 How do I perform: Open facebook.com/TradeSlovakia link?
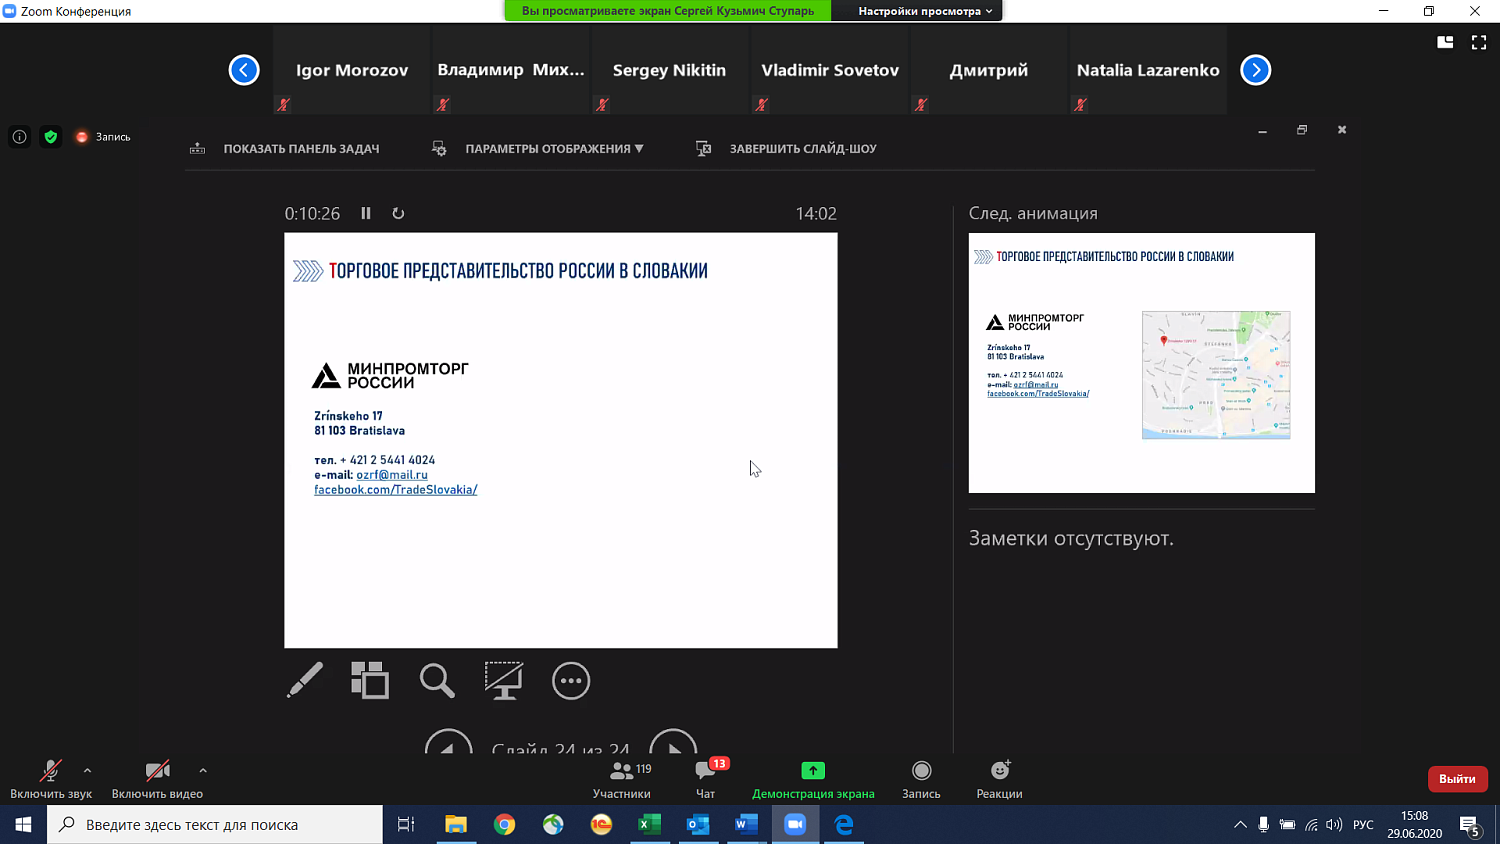pyautogui.click(x=396, y=490)
